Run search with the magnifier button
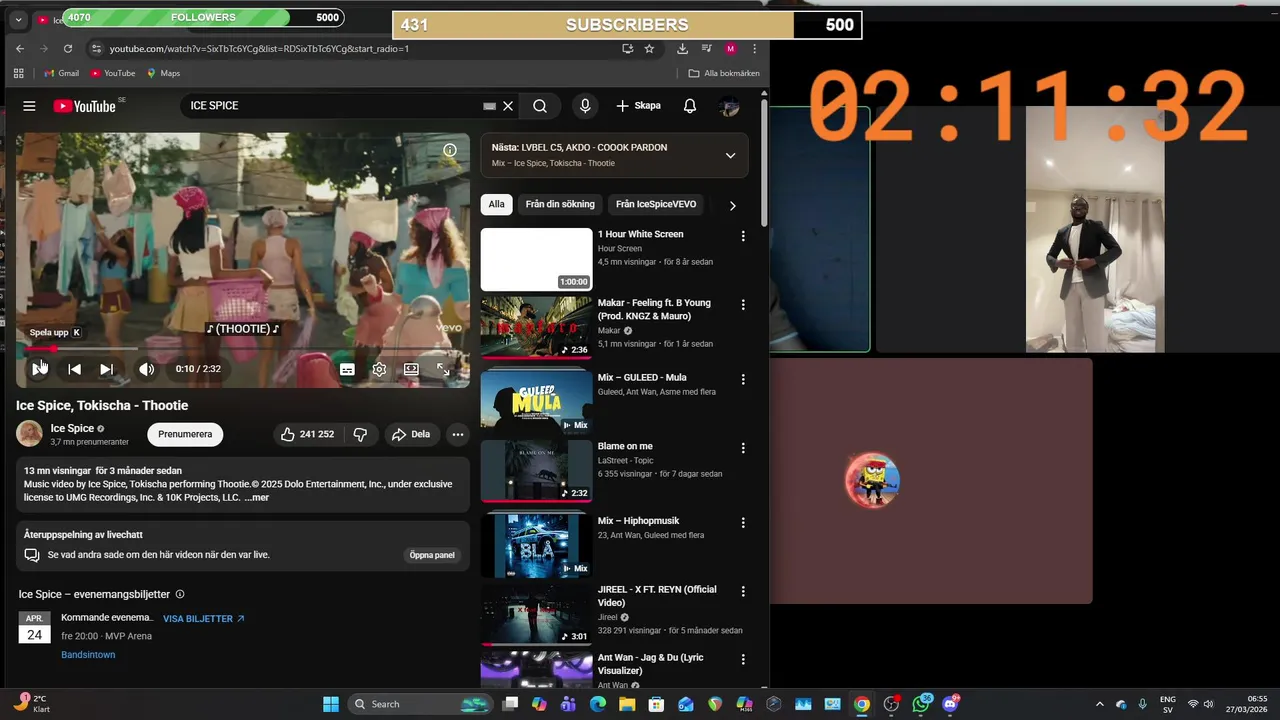Image resolution: width=1280 pixels, height=720 pixels. tap(540, 106)
